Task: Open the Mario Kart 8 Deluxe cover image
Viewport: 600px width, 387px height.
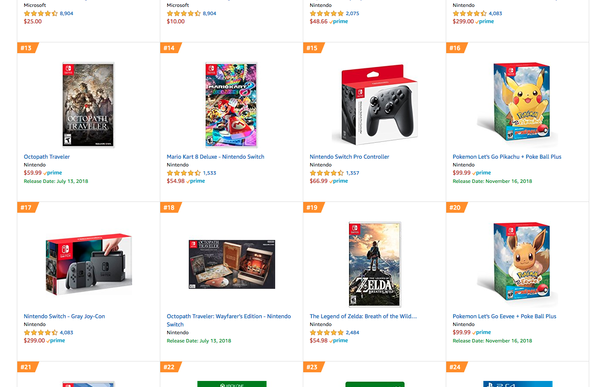Action: (x=231, y=105)
